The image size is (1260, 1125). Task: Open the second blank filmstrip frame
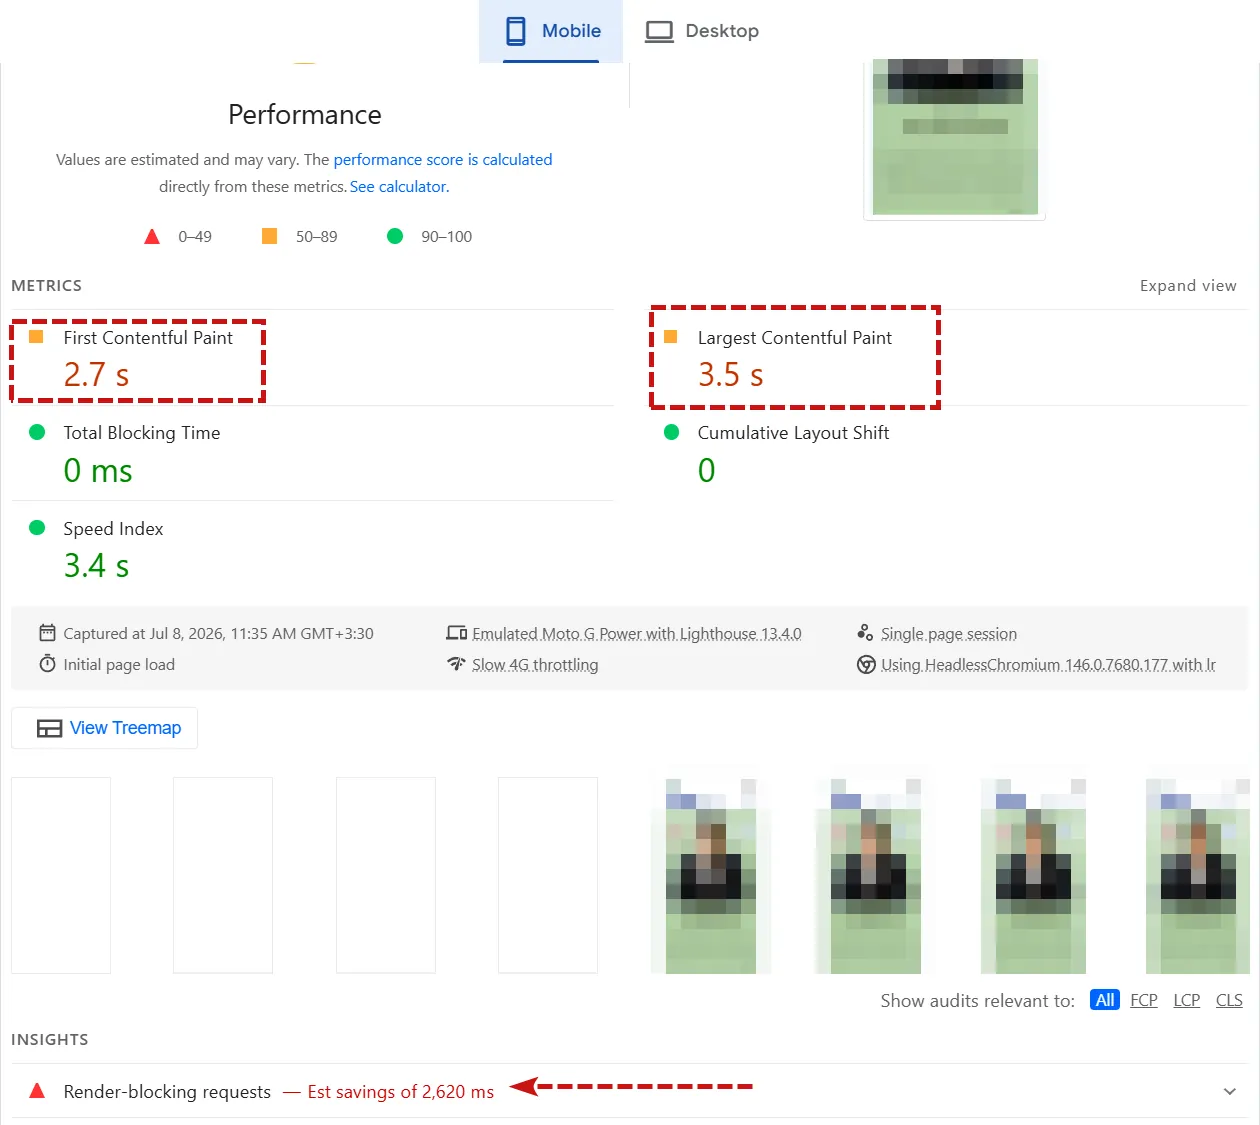[x=223, y=875]
